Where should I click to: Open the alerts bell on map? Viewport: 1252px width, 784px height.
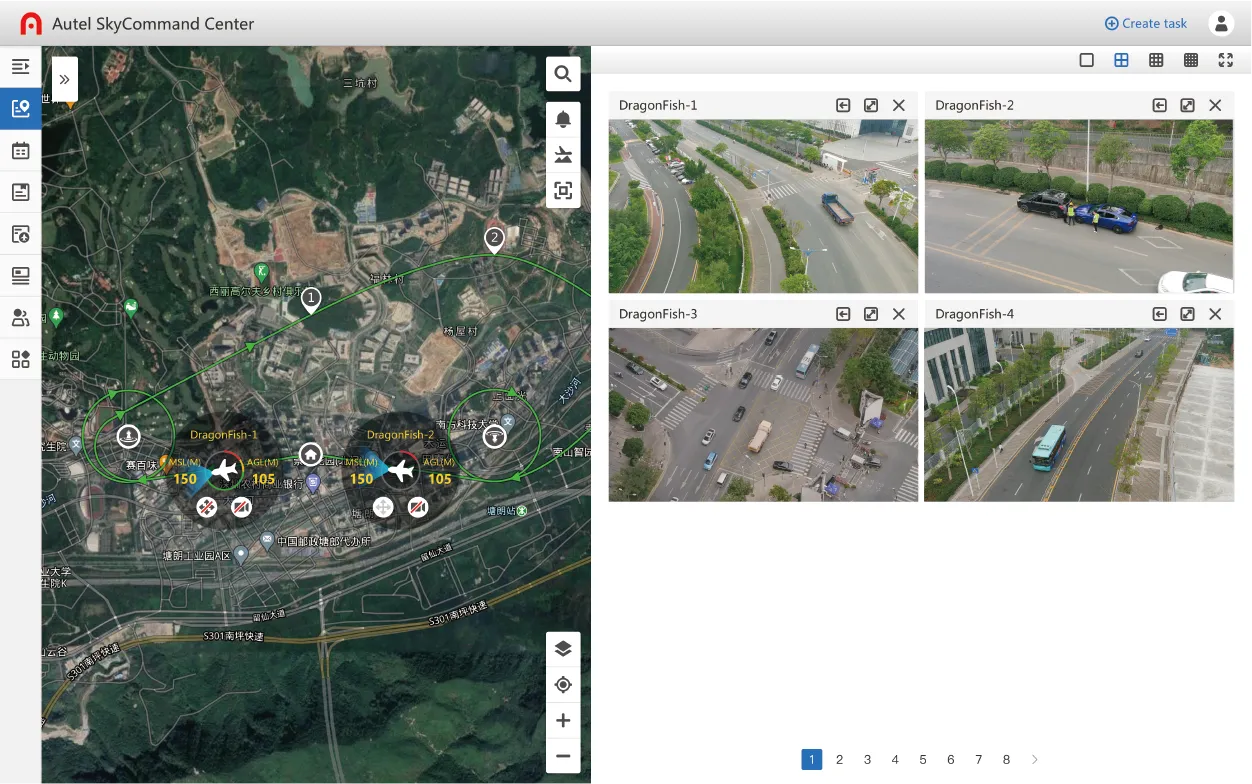point(563,120)
